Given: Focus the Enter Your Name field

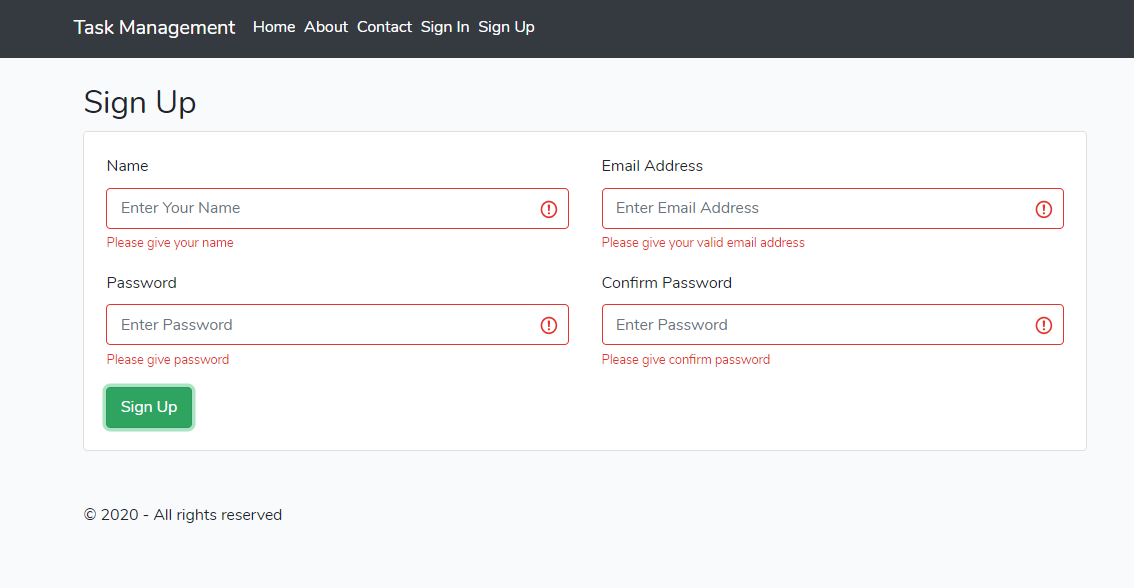Looking at the screenshot, I should pos(320,208).
